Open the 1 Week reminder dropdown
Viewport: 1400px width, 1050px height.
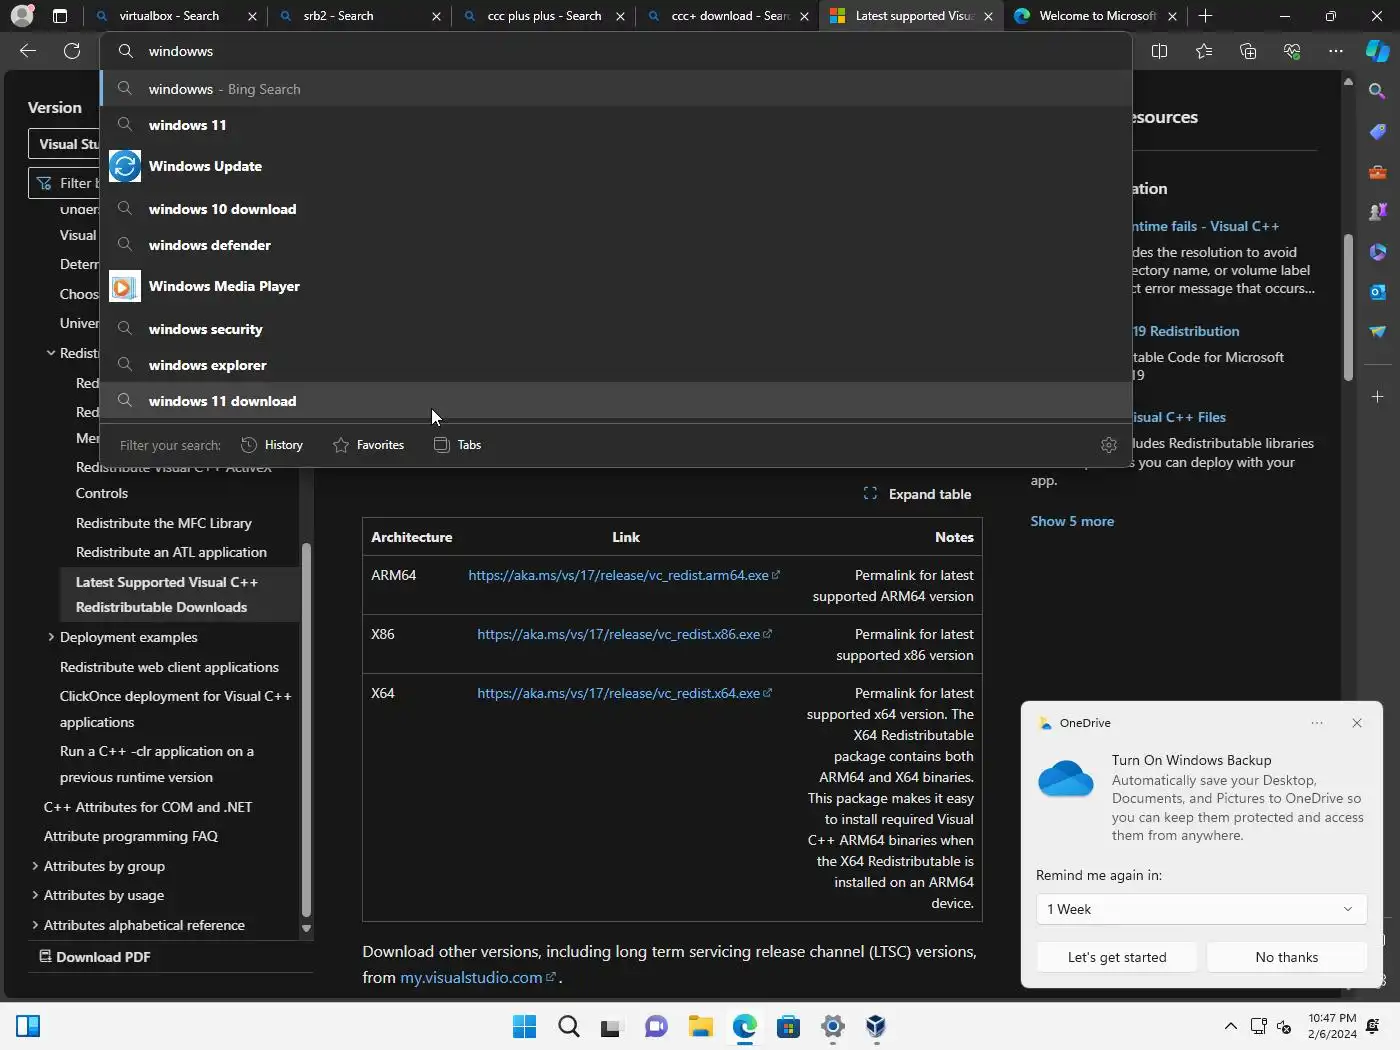tap(1201, 909)
